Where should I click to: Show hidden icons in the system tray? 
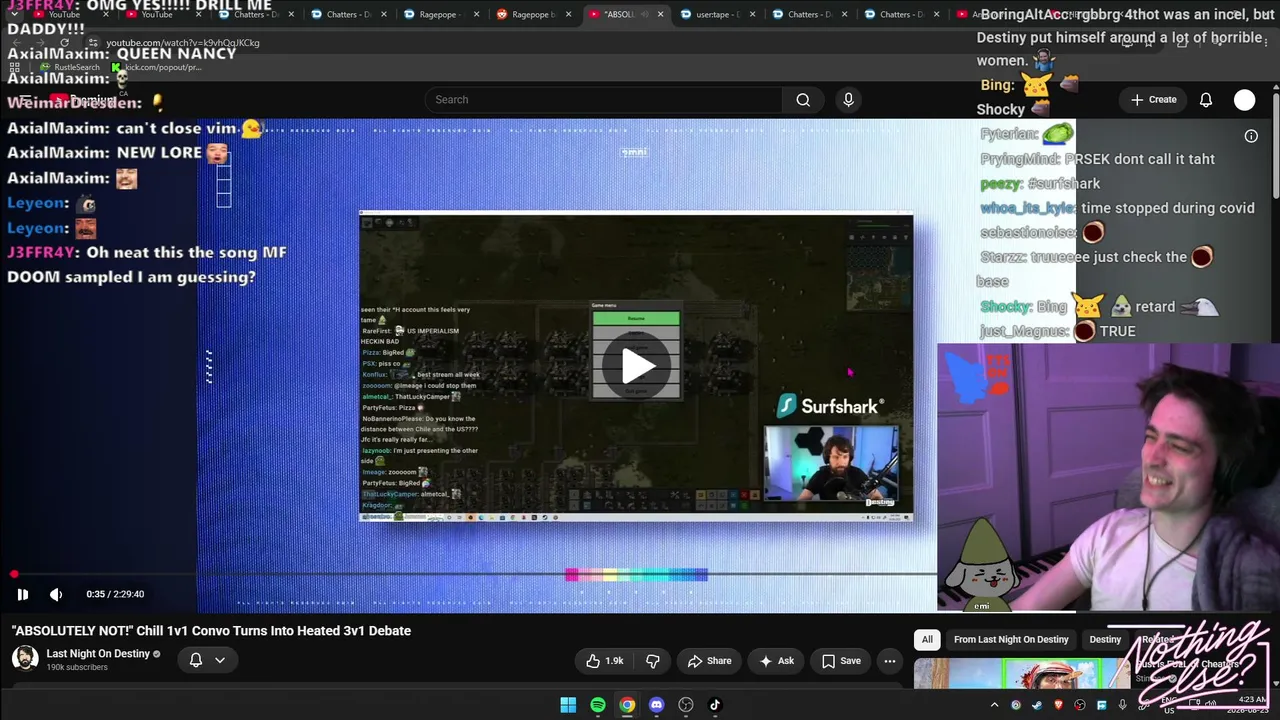tap(994, 705)
